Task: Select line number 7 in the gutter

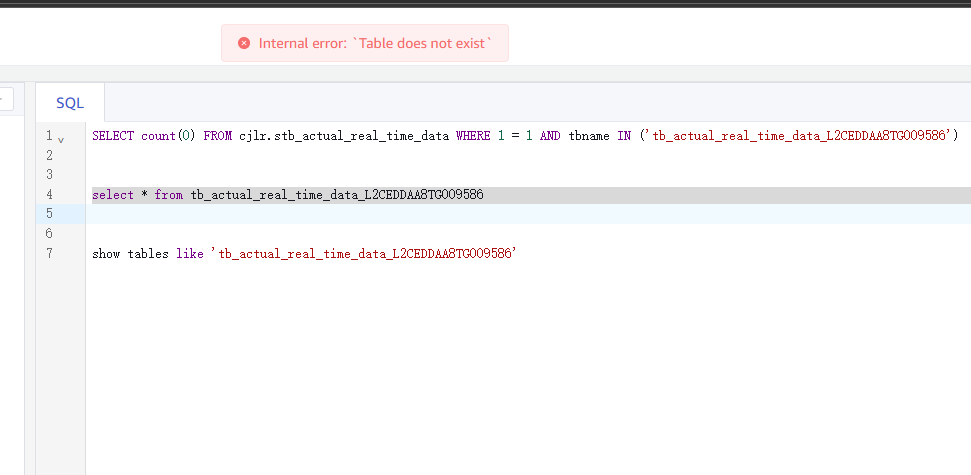Action: tap(48, 254)
